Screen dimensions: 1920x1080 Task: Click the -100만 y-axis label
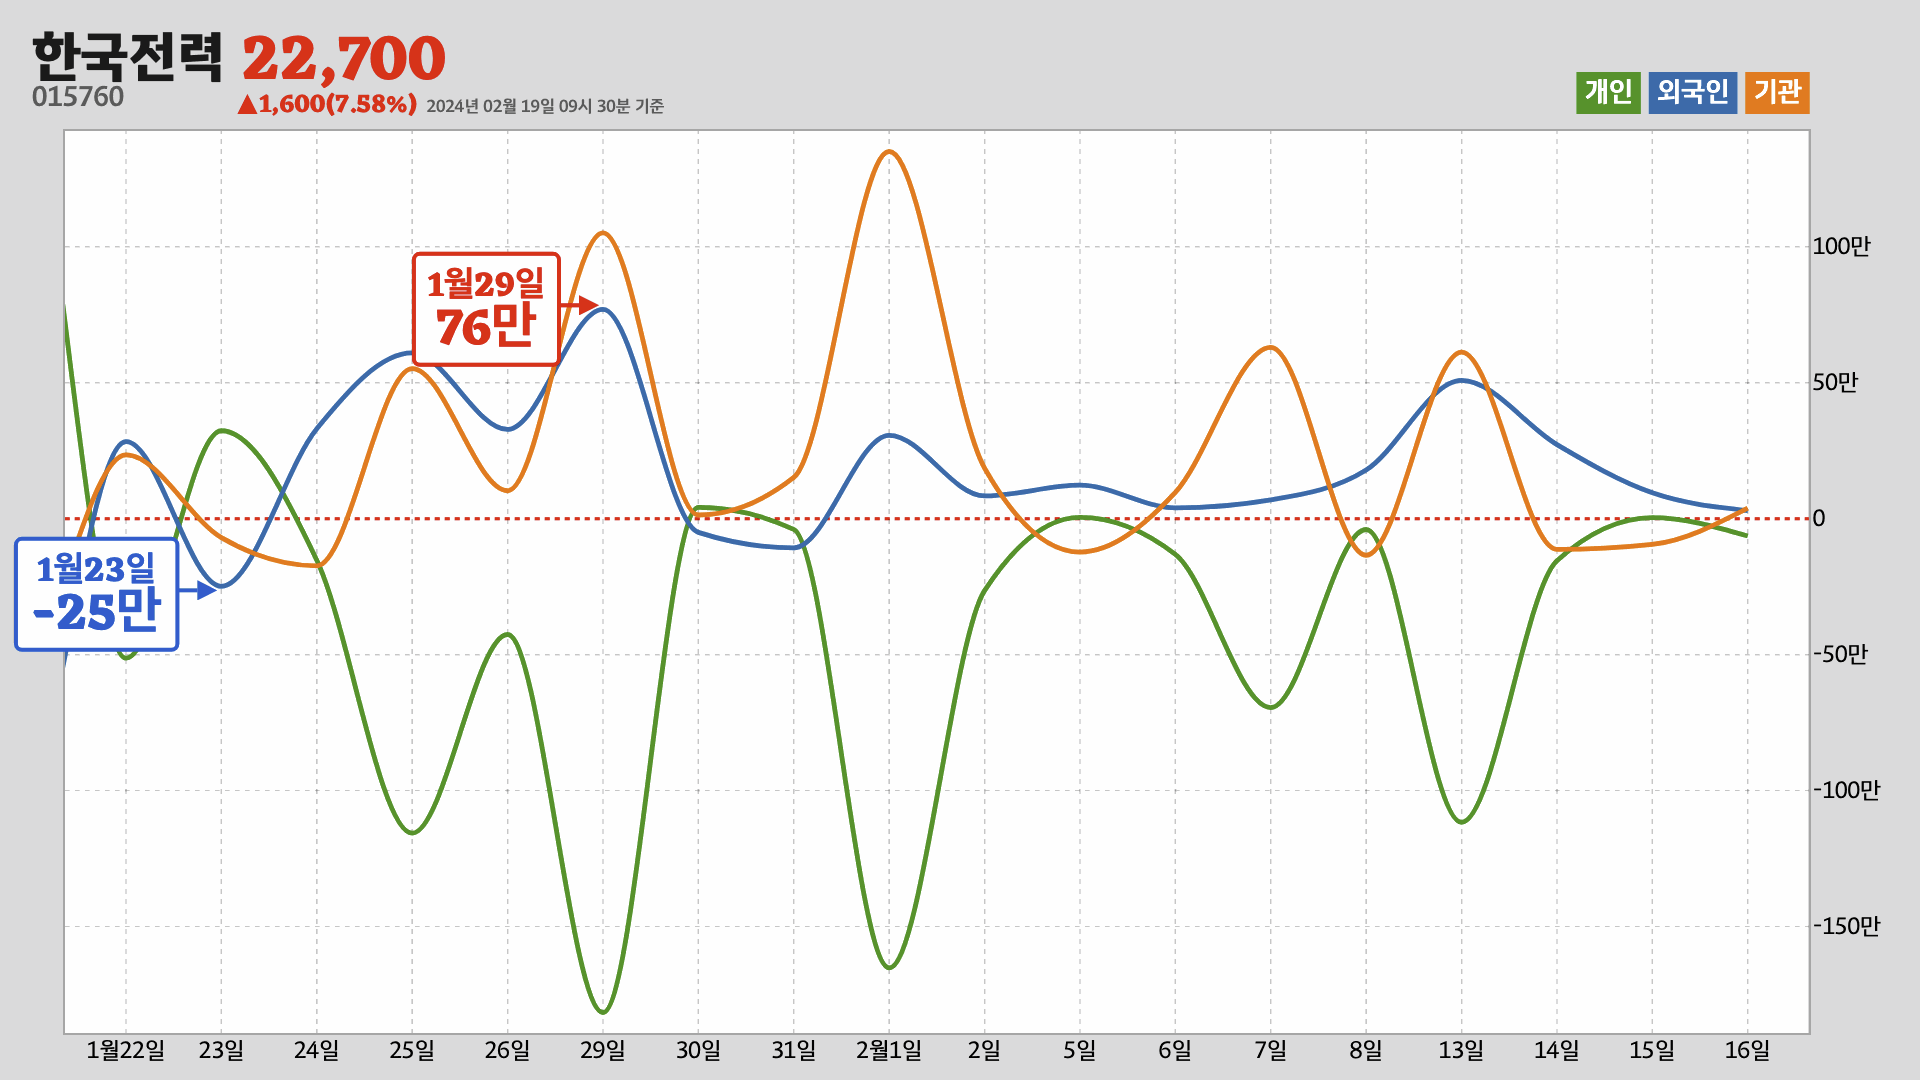pyautogui.click(x=1846, y=790)
